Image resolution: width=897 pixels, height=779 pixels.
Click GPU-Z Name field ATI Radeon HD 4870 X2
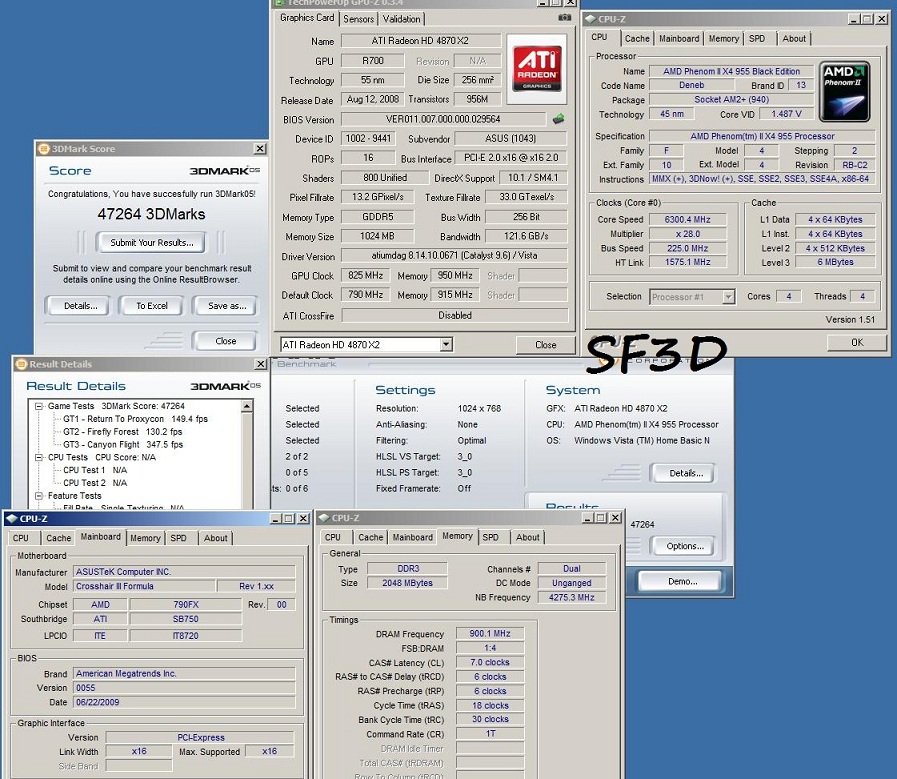pos(420,41)
